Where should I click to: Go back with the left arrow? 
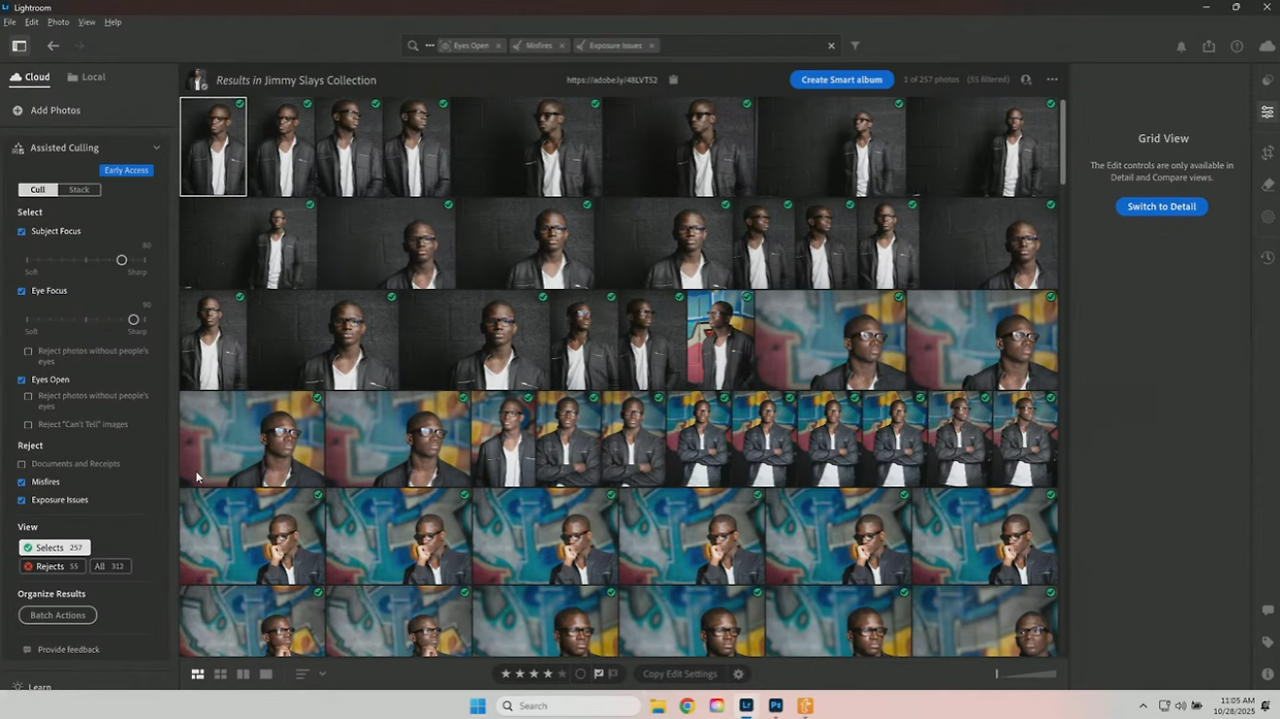53,46
